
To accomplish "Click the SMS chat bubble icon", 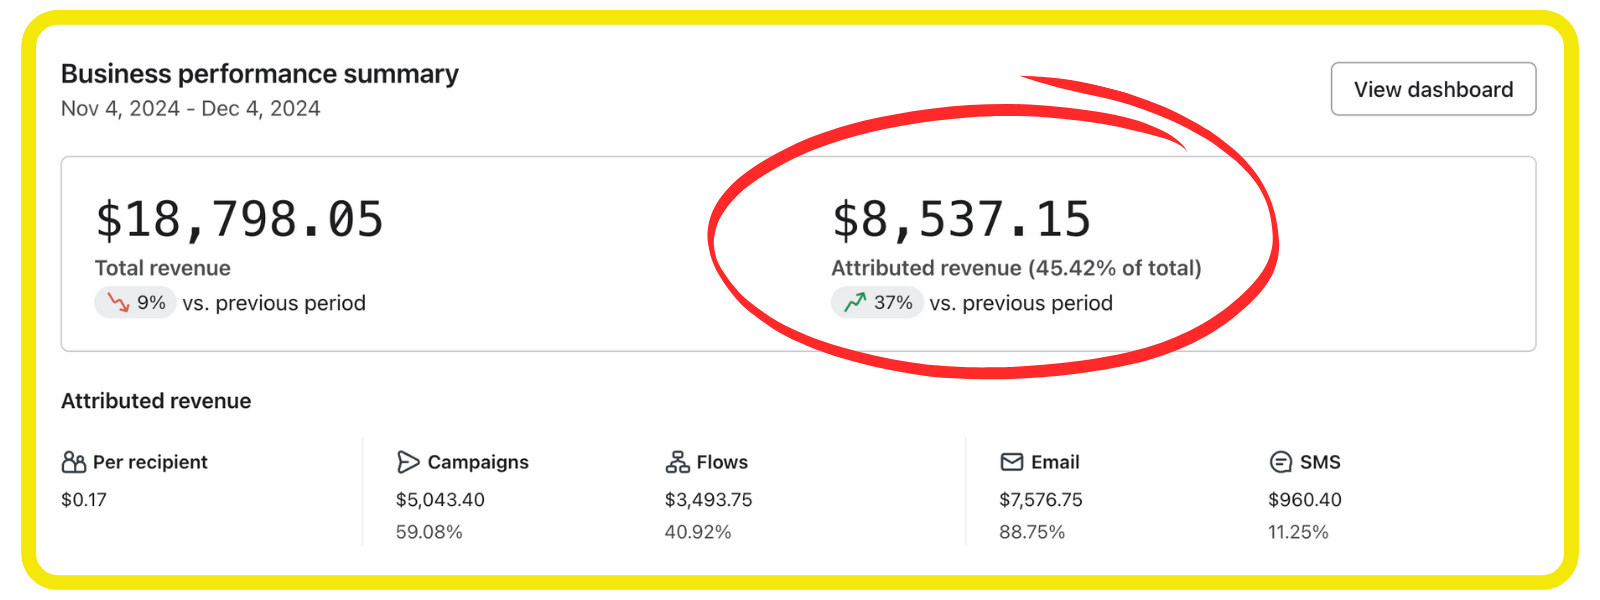I will (1280, 462).
